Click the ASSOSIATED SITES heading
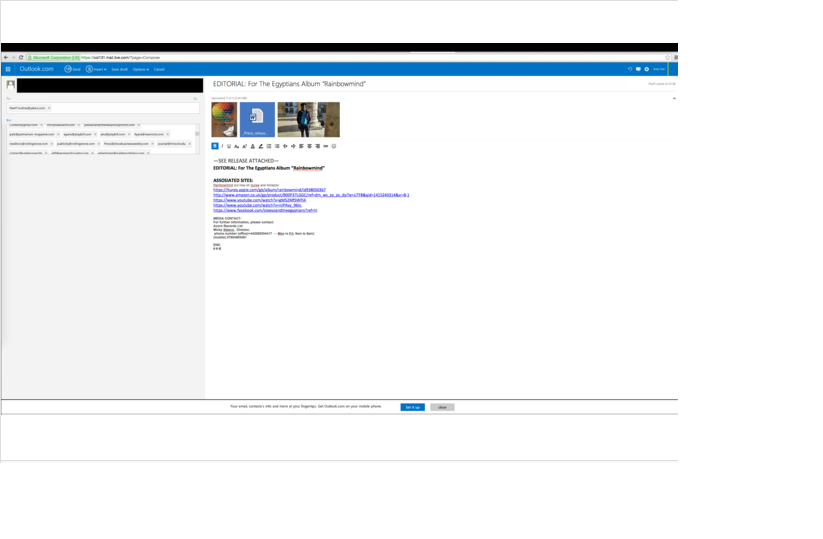The height and width of the screenshot is (539, 823). 233,181
